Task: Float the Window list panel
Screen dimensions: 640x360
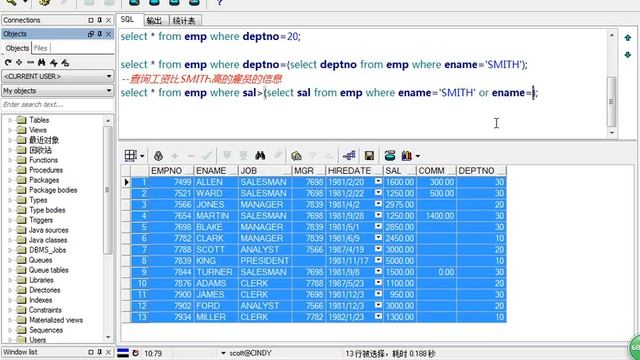Action: click(91, 352)
